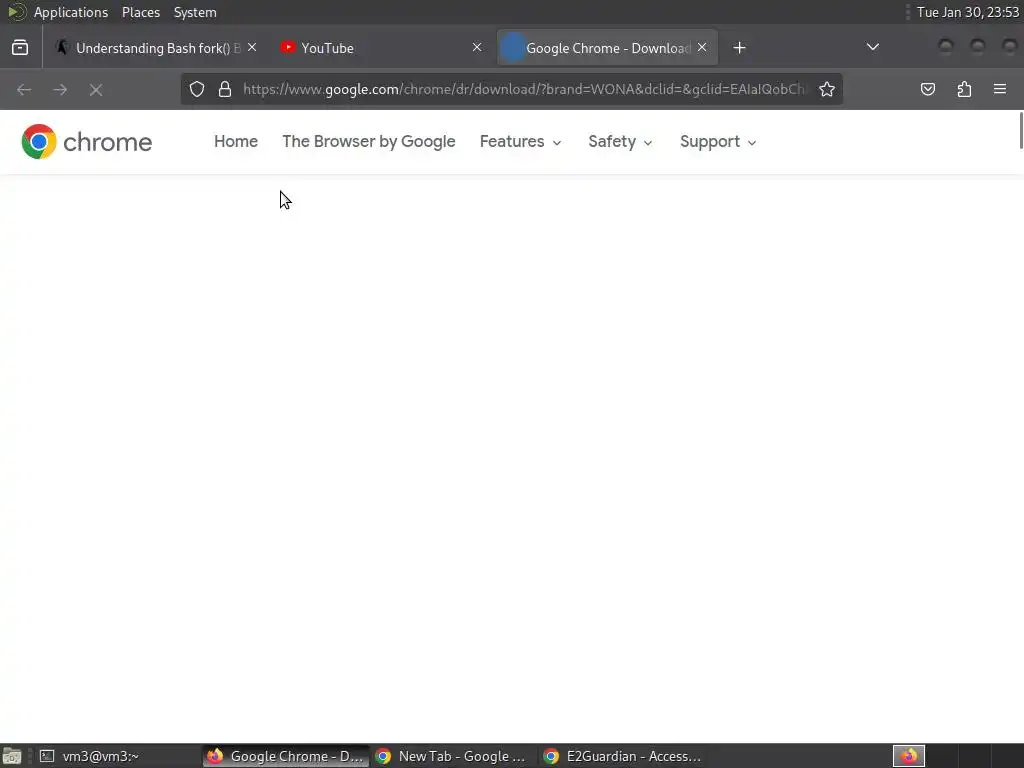Open the Extensions puzzle icon
Viewport: 1024px width, 768px height.
tap(964, 89)
